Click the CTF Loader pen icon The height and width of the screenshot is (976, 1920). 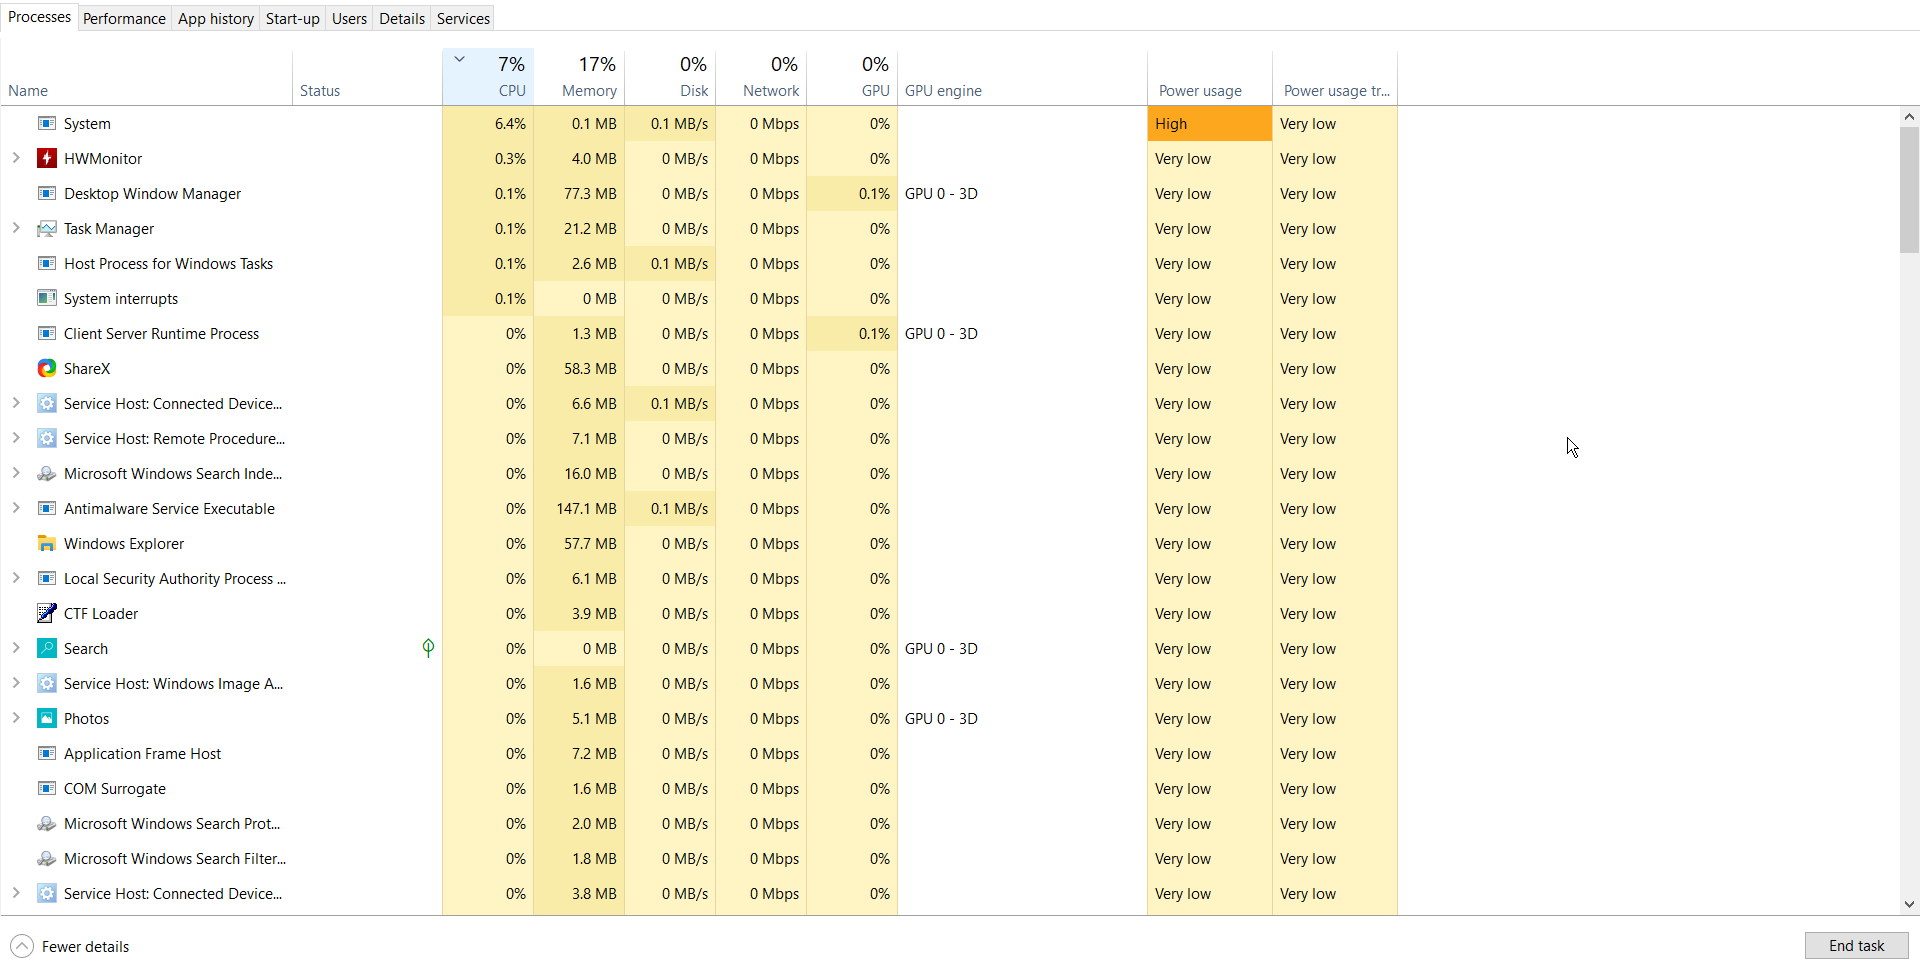click(x=47, y=613)
